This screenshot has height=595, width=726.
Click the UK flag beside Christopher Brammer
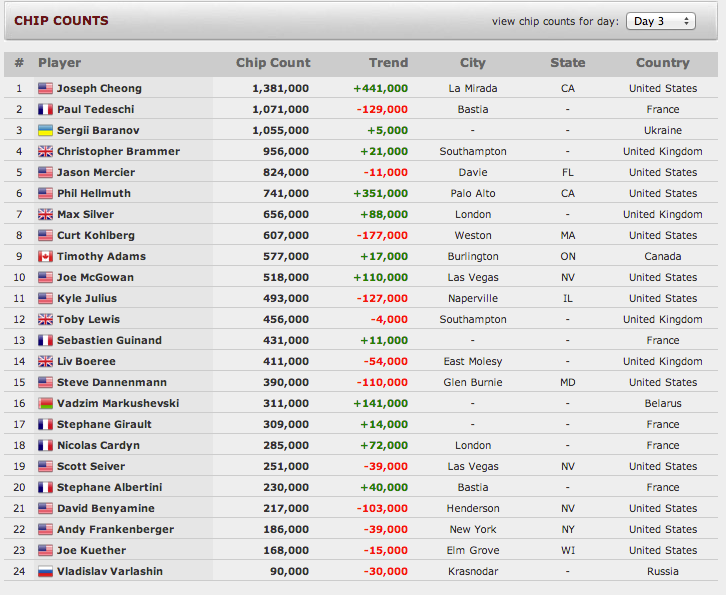coord(45,151)
